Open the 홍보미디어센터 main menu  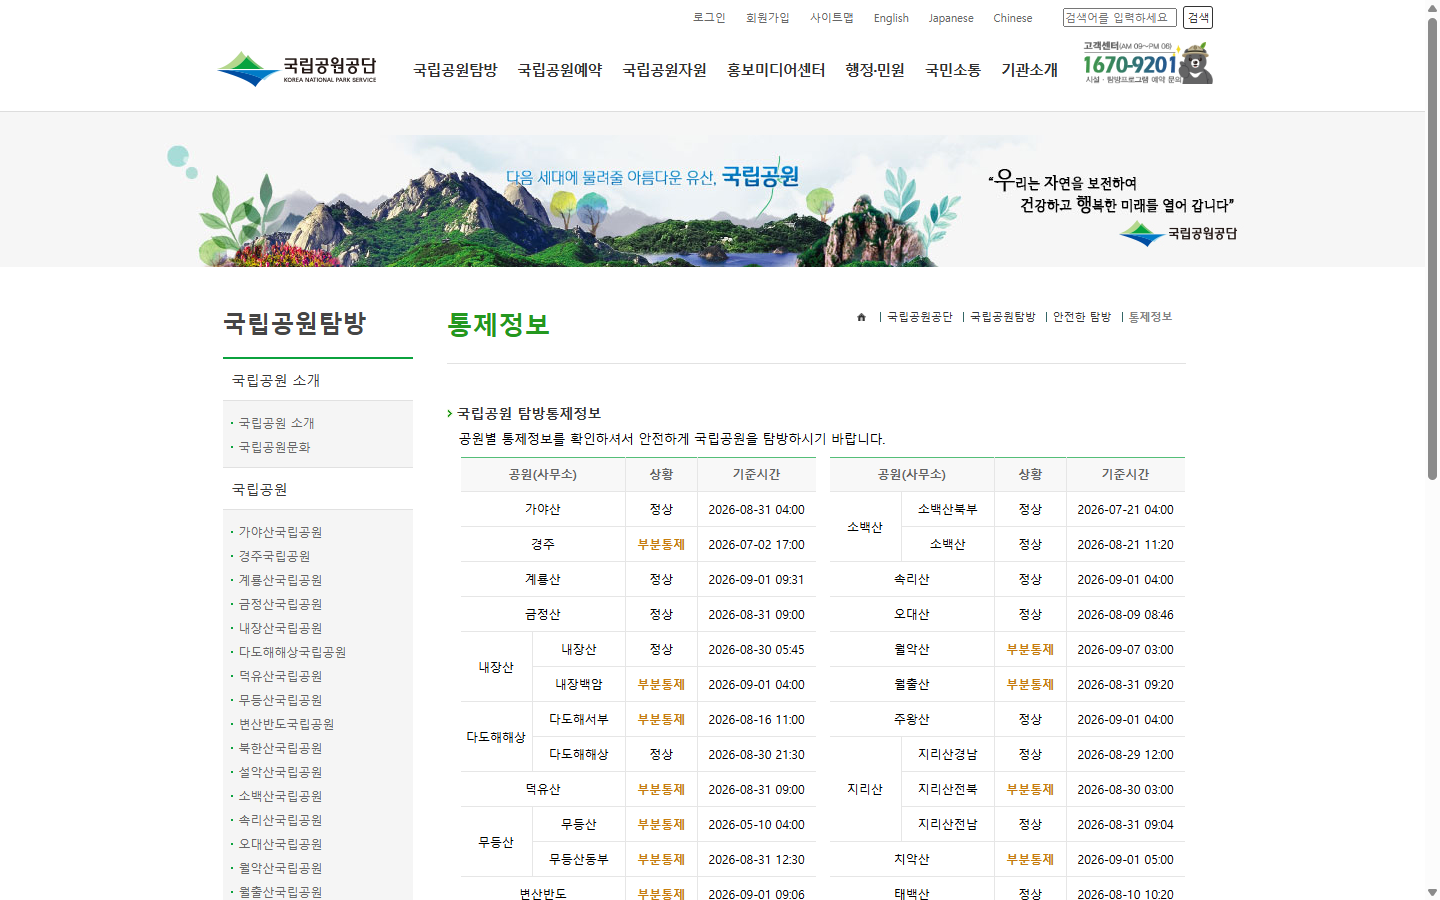(x=776, y=70)
